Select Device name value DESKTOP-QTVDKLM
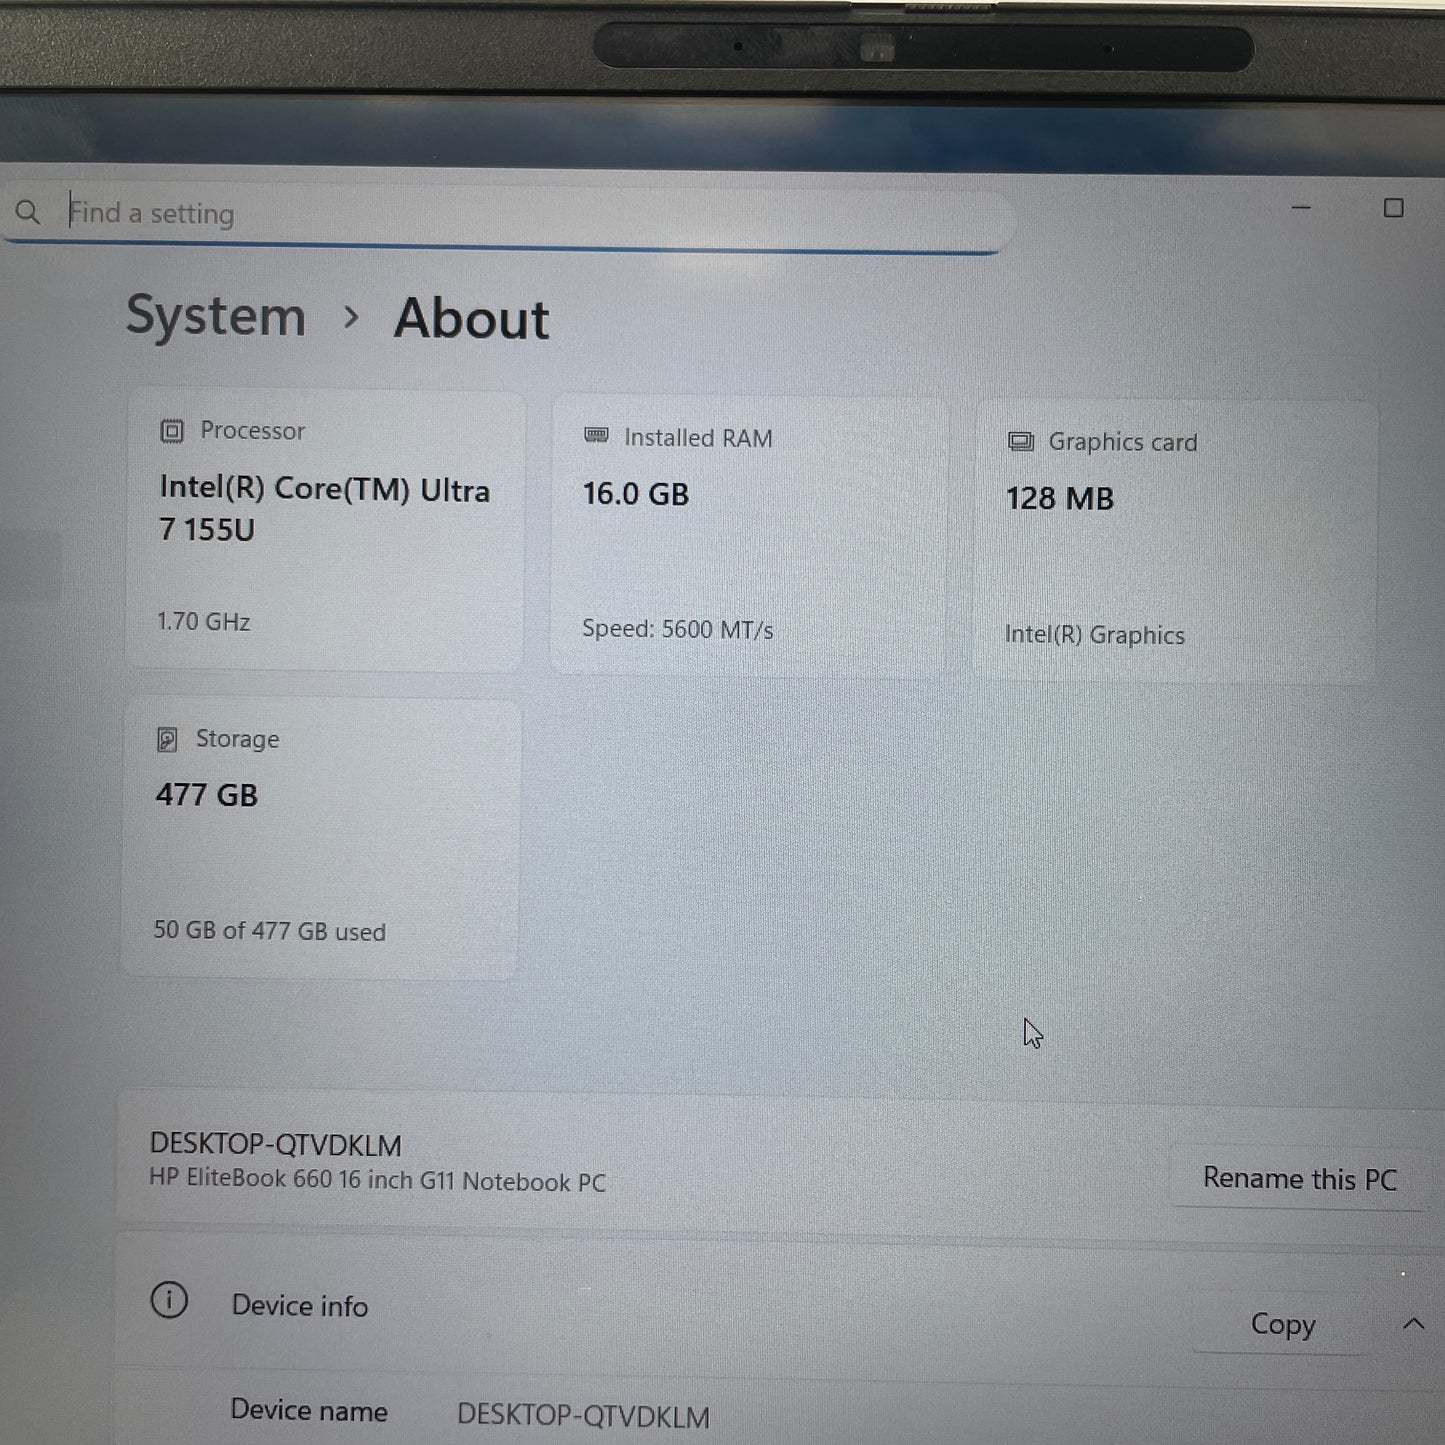The image size is (1445, 1445). point(583,1416)
